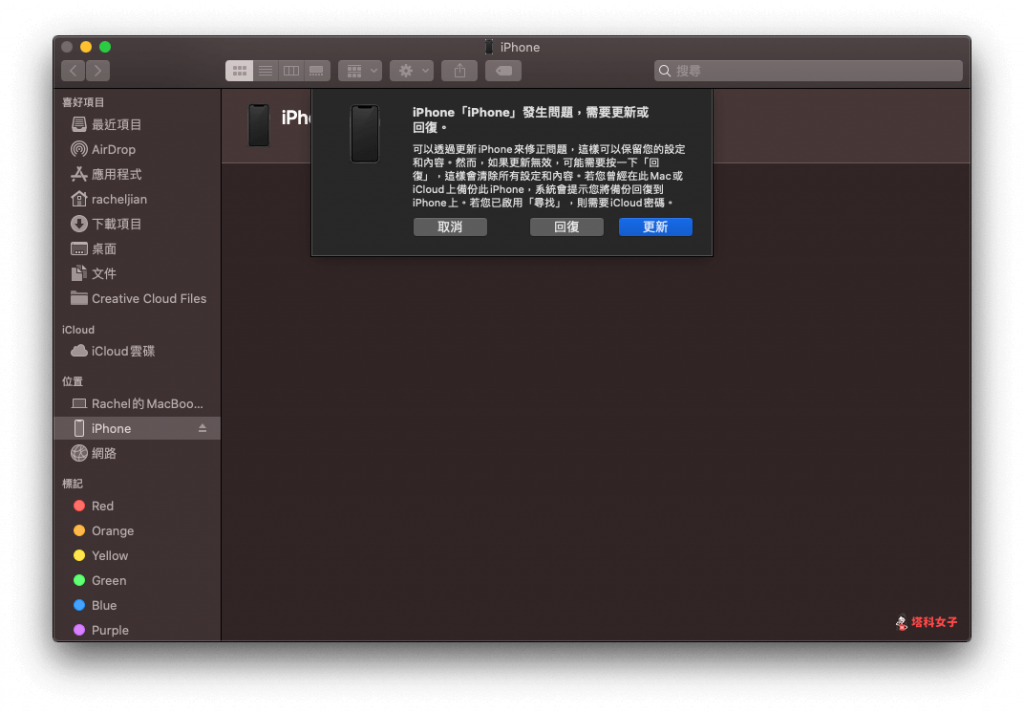Click the Share toolbar button
1024x712 pixels.
click(460, 71)
